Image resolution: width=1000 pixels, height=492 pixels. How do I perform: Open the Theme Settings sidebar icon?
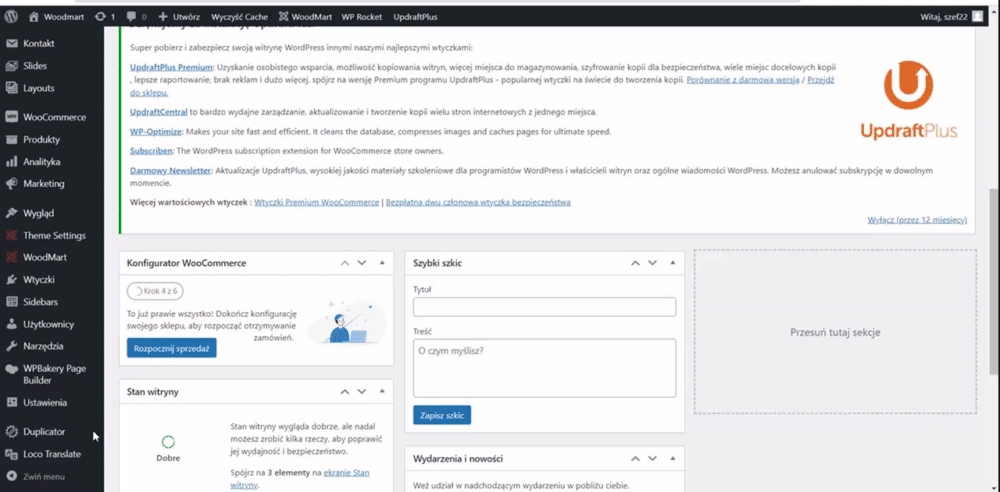[x=11, y=235]
